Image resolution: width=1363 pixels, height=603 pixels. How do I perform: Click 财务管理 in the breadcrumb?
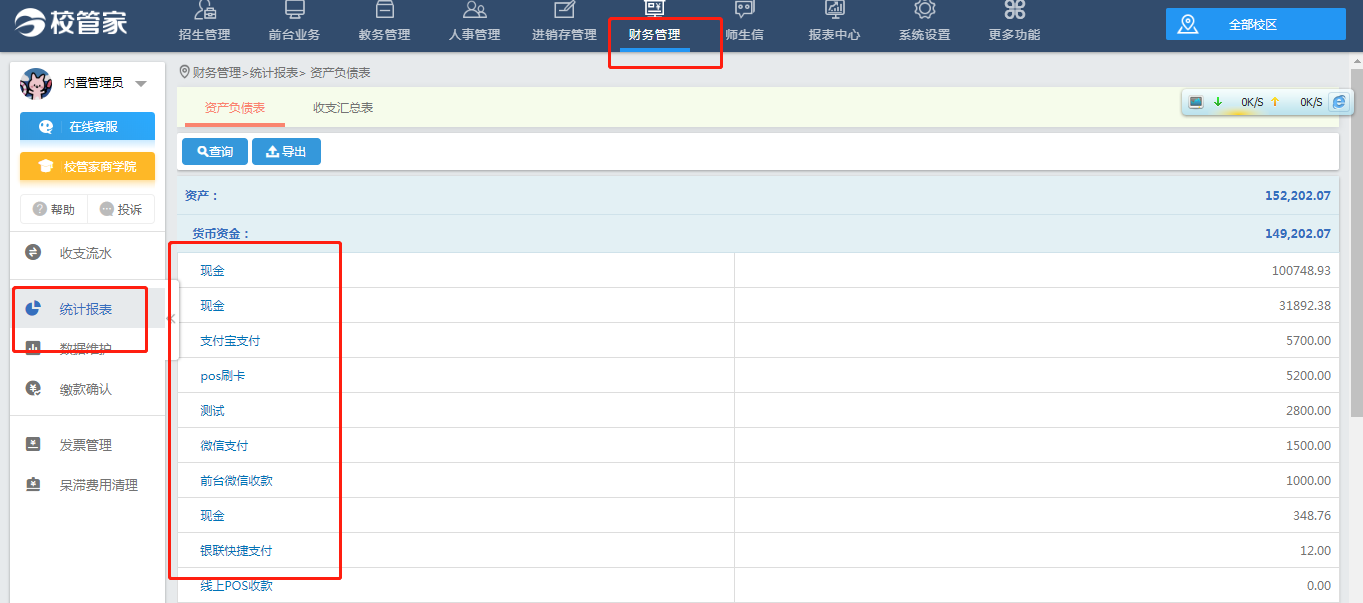click(x=217, y=73)
